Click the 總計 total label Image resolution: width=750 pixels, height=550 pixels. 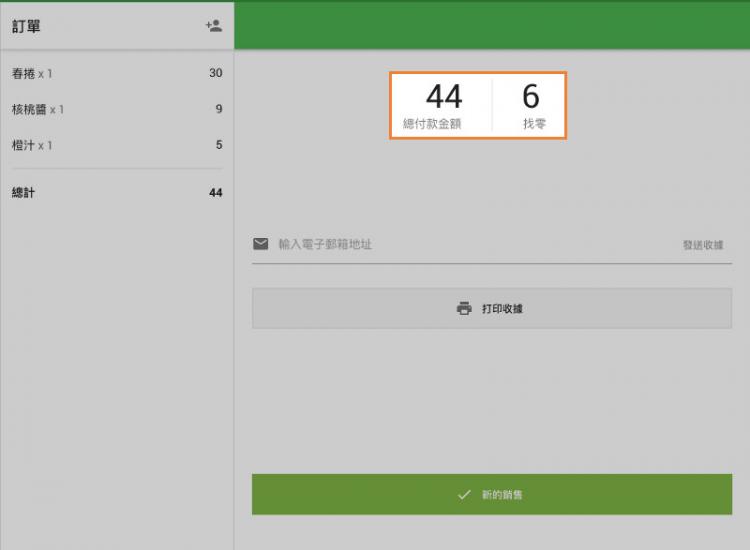pos(23,193)
